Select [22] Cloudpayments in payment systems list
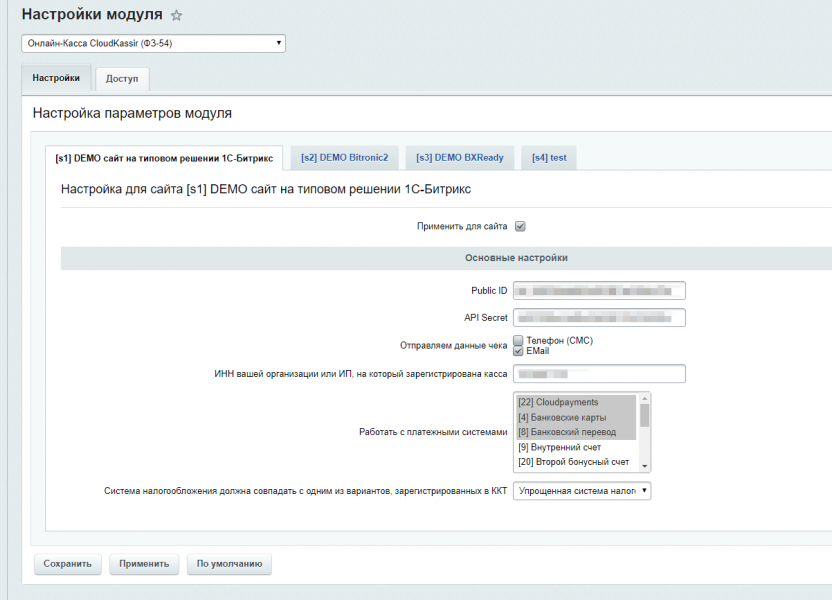Screen dimensions: 832x600 click(x=576, y=402)
